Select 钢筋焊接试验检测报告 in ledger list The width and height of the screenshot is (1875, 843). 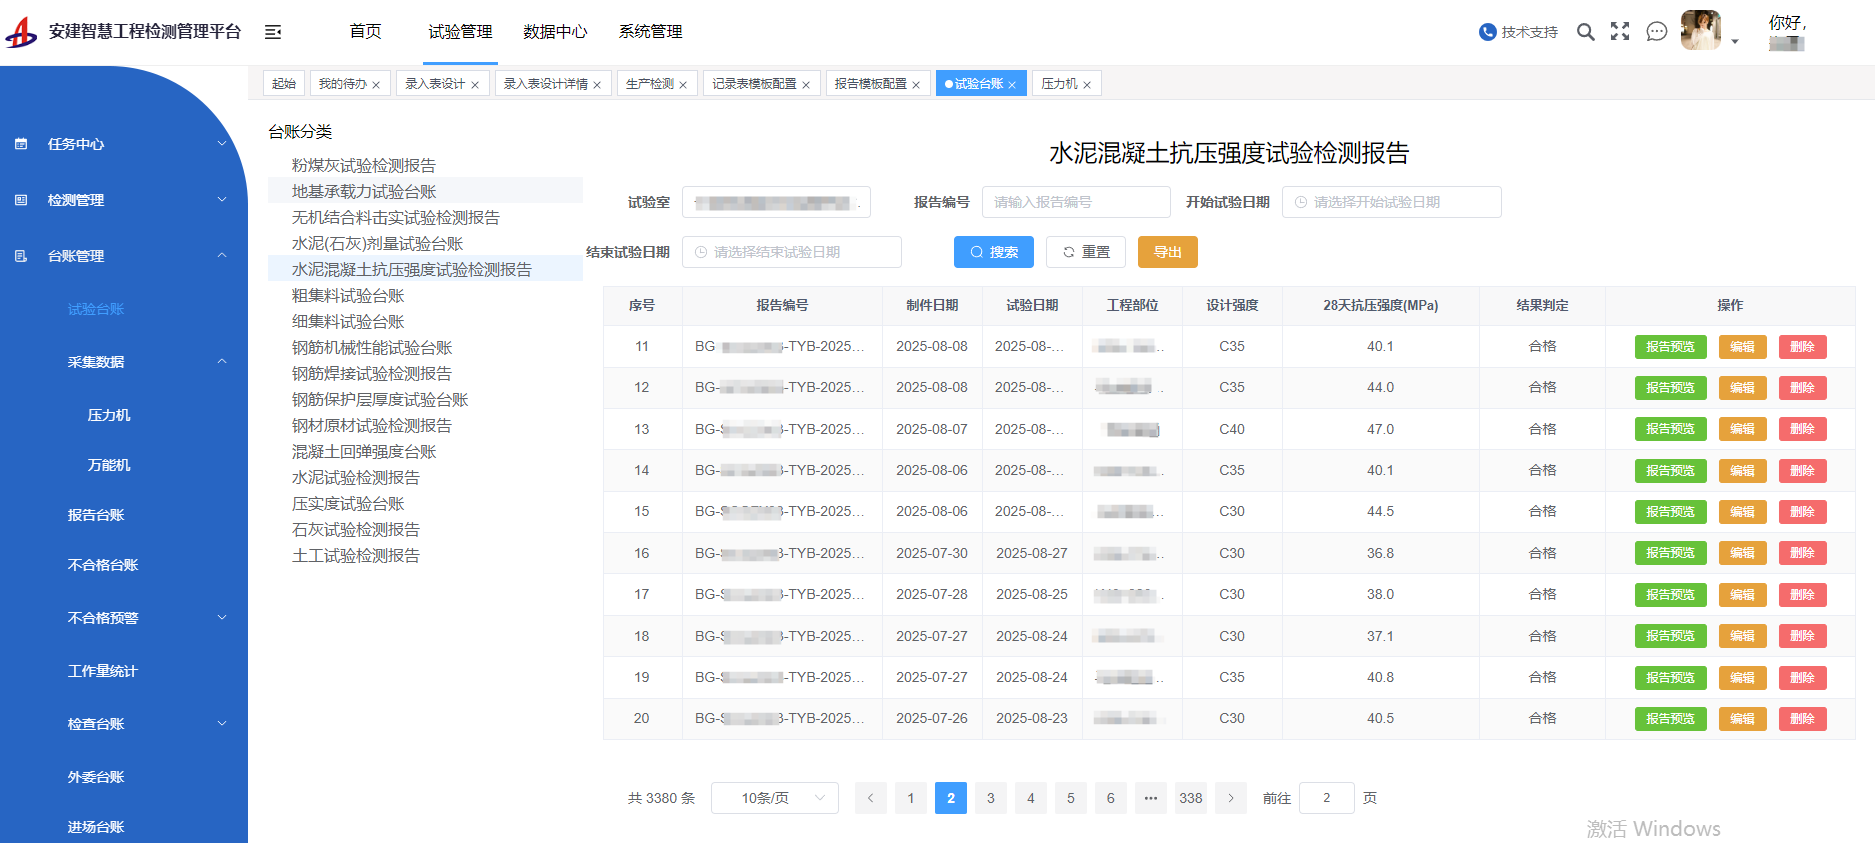[x=372, y=373]
